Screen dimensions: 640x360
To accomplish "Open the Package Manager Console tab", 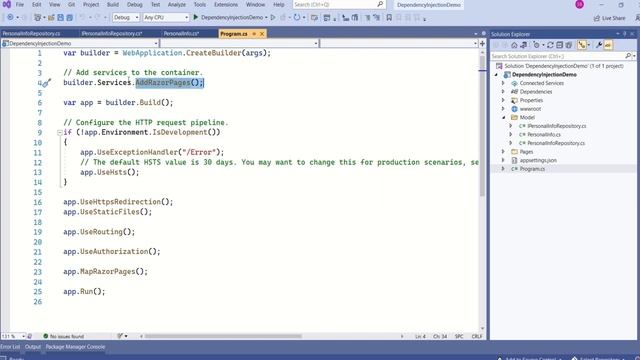I will click(75, 347).
